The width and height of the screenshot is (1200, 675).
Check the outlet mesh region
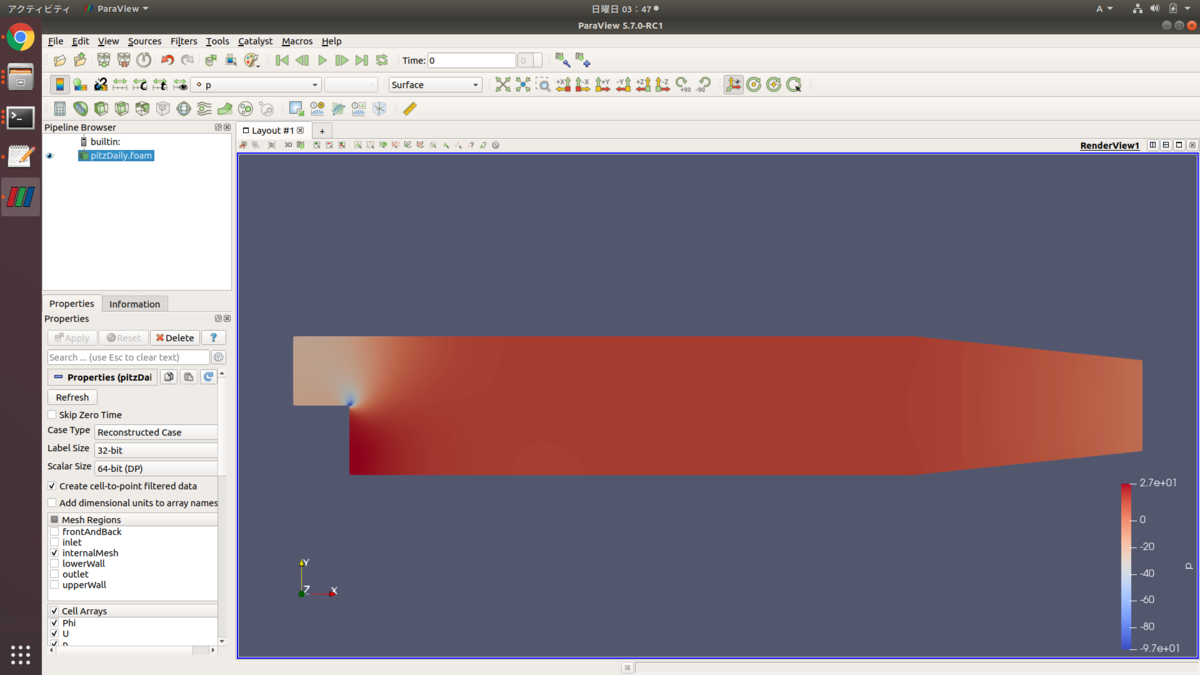coord(55,575)
